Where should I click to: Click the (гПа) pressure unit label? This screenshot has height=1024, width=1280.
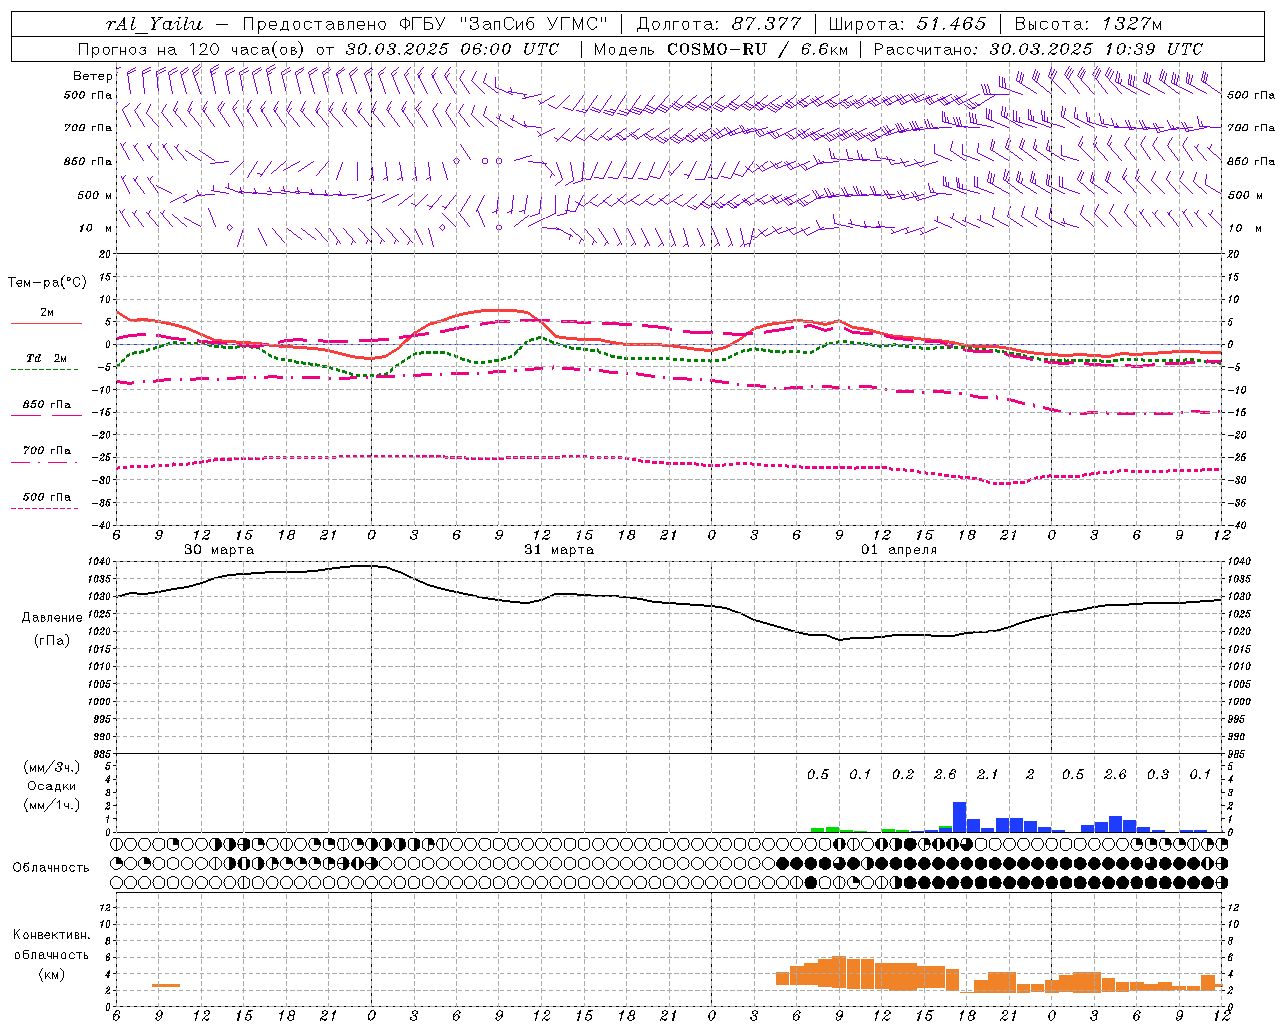pos(52,641)
